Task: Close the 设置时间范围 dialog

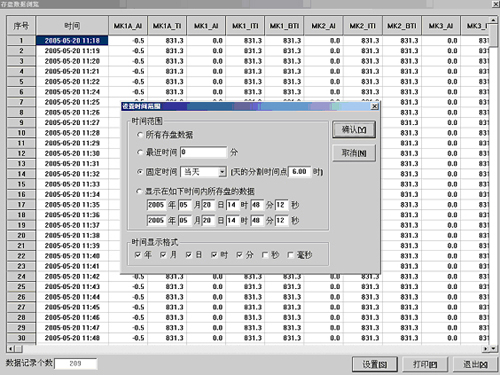Action: point(375,106)
